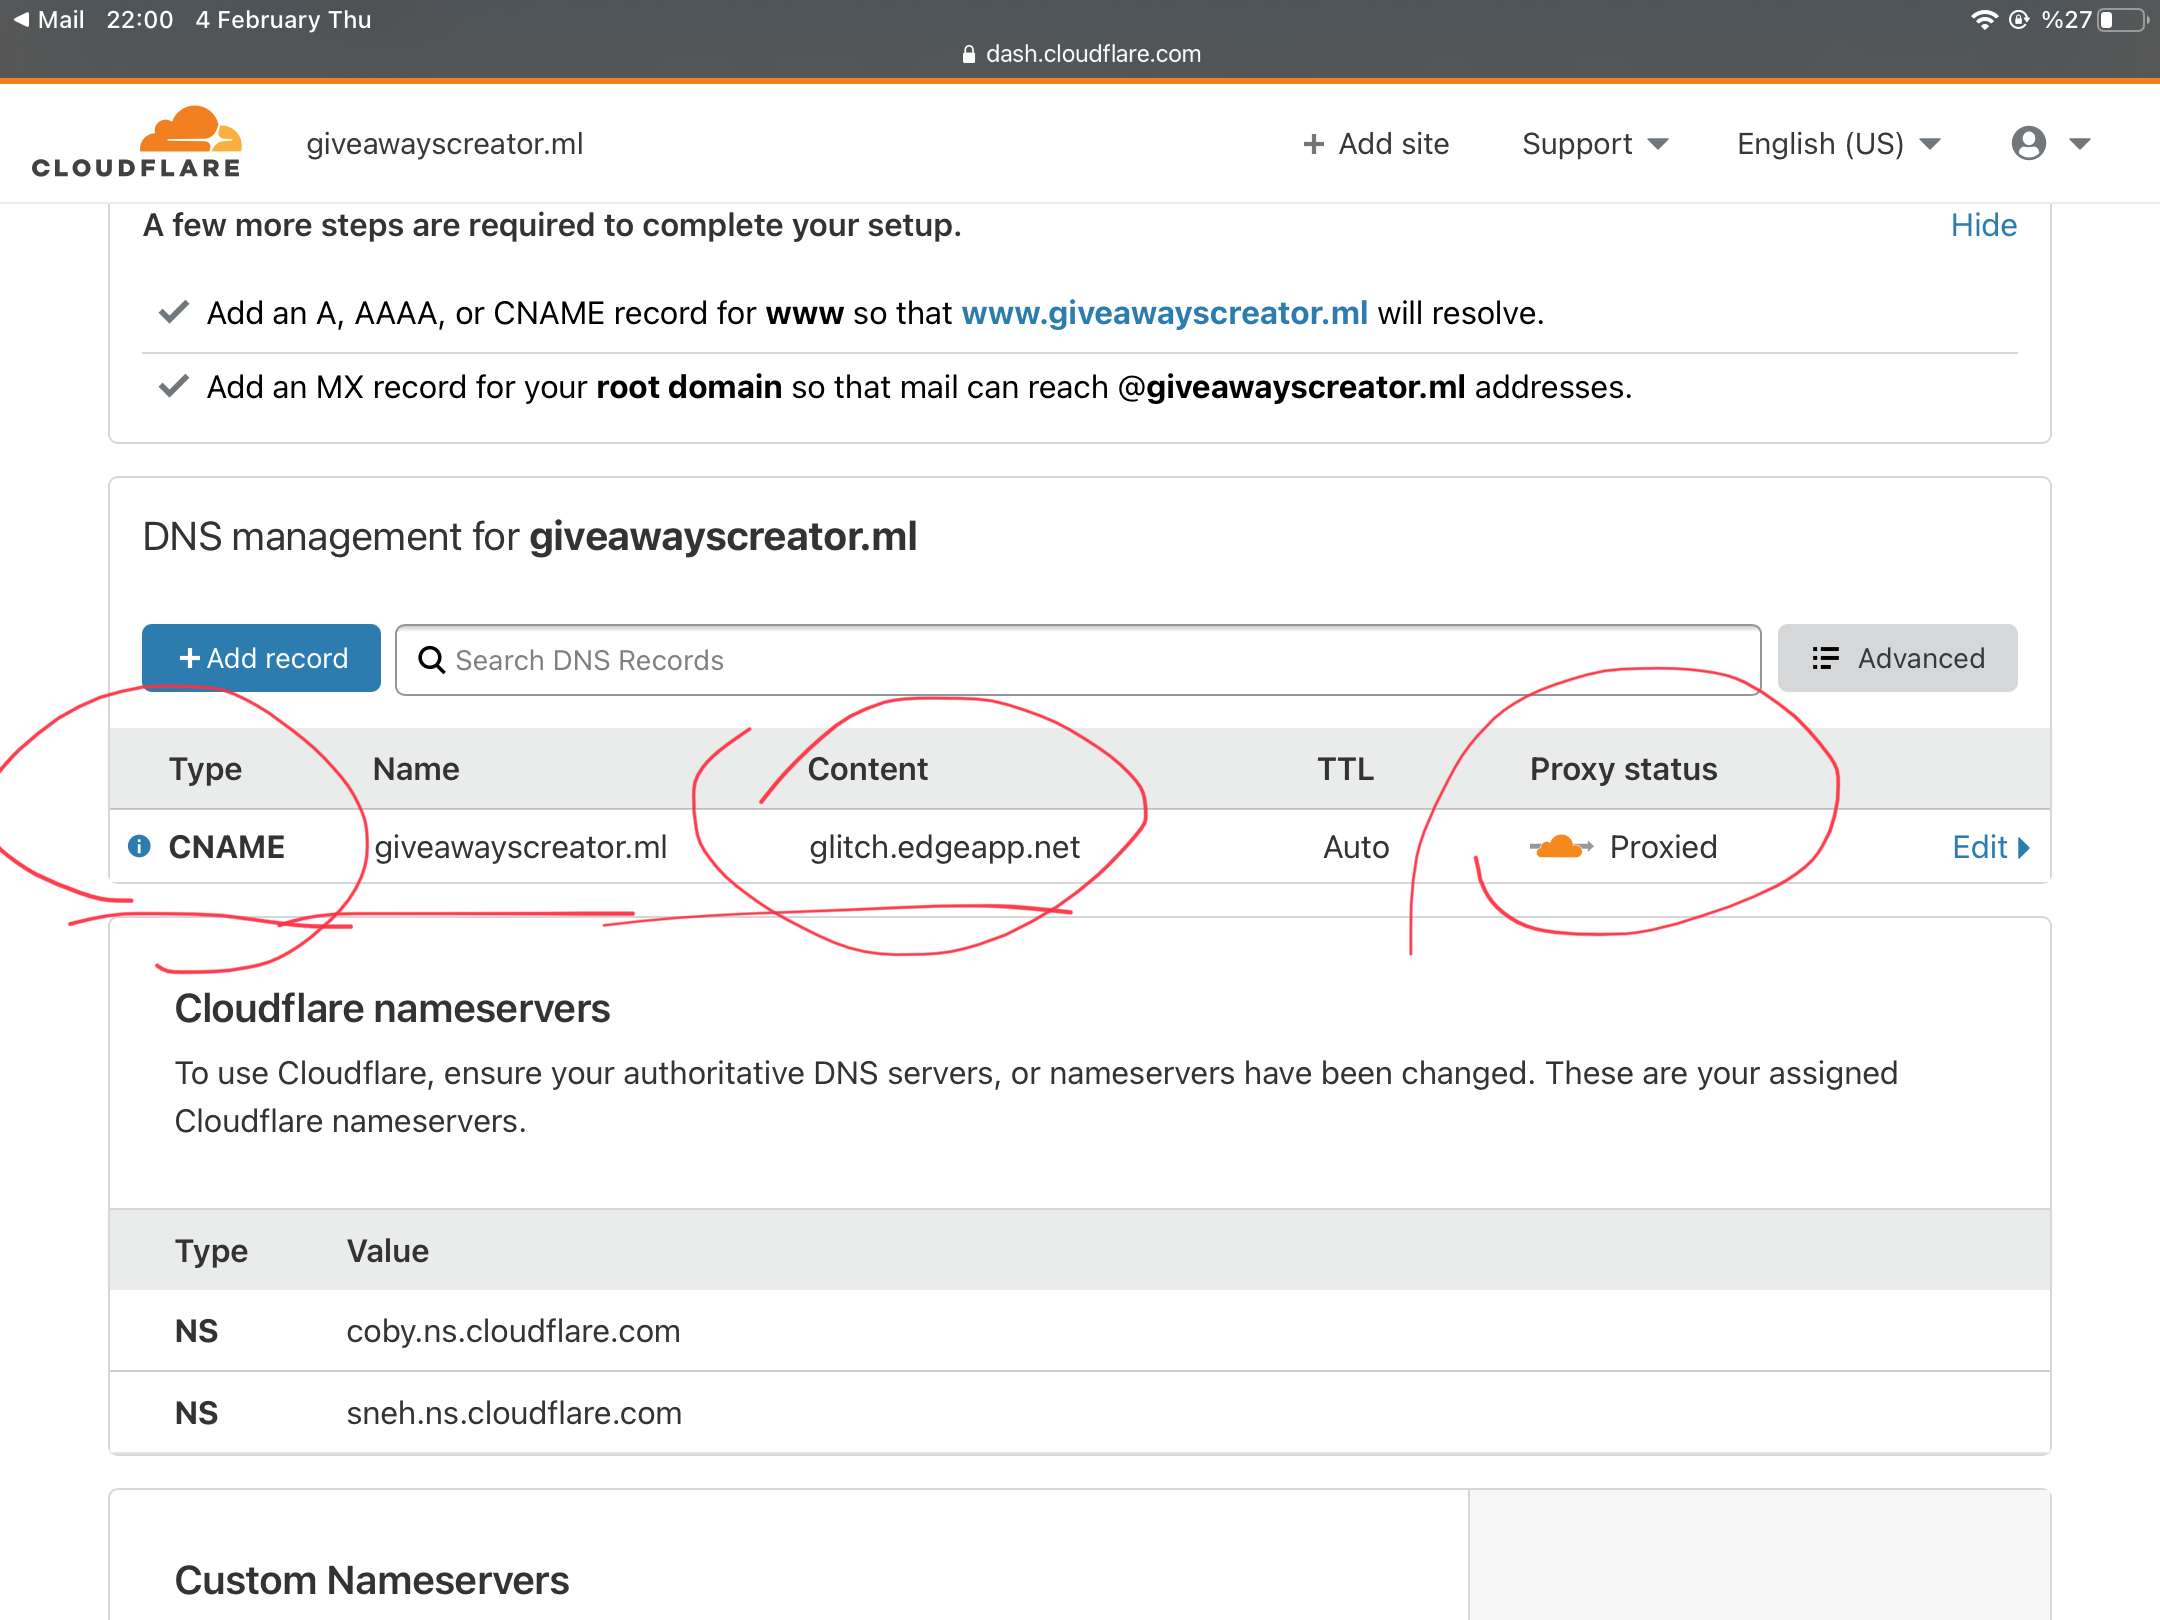The image size is (2160, 1620).
Task: Click the Advanced list icon
Action: click(1825, 658)
